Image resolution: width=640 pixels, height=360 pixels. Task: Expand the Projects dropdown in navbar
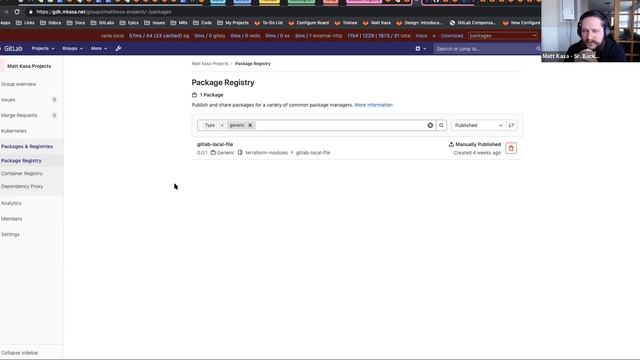pos(43,49)
